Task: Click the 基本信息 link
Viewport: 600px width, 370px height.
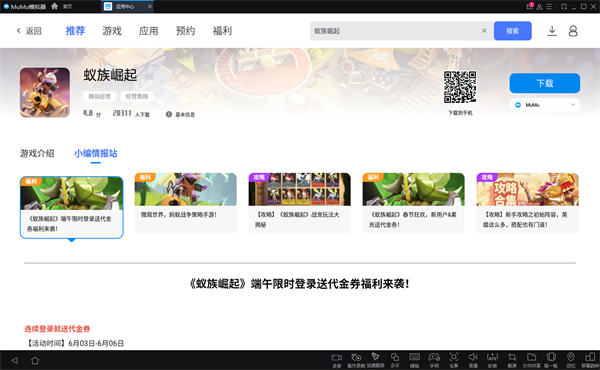Action: click(185, 115)
